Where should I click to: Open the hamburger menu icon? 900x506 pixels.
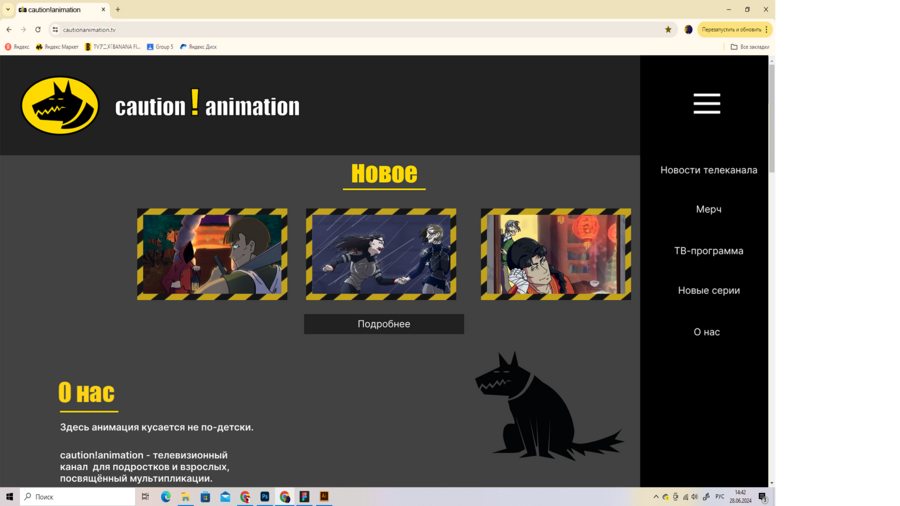pyautogui.click(x=706, y=104)
